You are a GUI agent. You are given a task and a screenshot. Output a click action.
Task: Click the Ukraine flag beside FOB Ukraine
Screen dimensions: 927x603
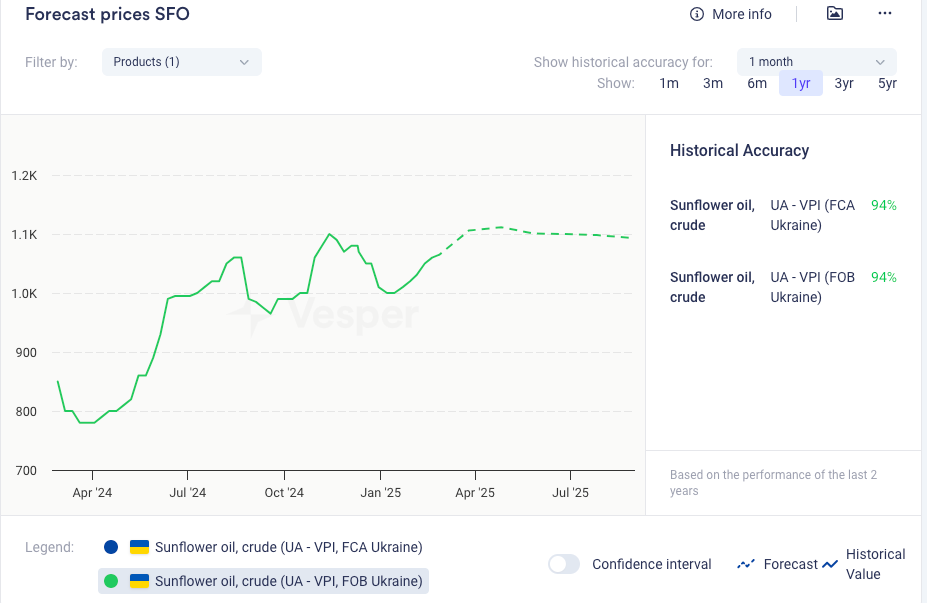tap(140, 581)
